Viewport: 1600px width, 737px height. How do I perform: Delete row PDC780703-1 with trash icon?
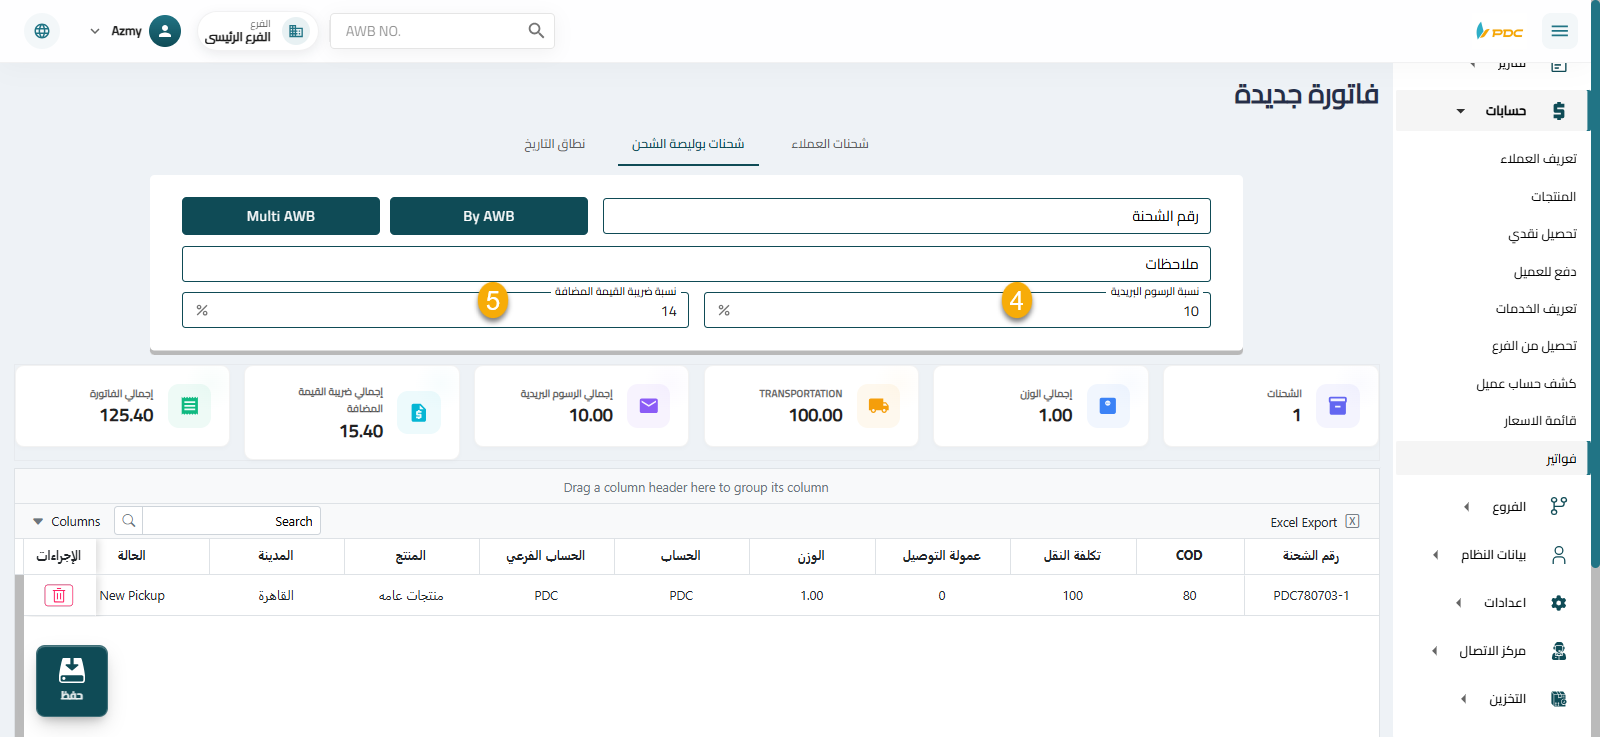coord(59,596)
